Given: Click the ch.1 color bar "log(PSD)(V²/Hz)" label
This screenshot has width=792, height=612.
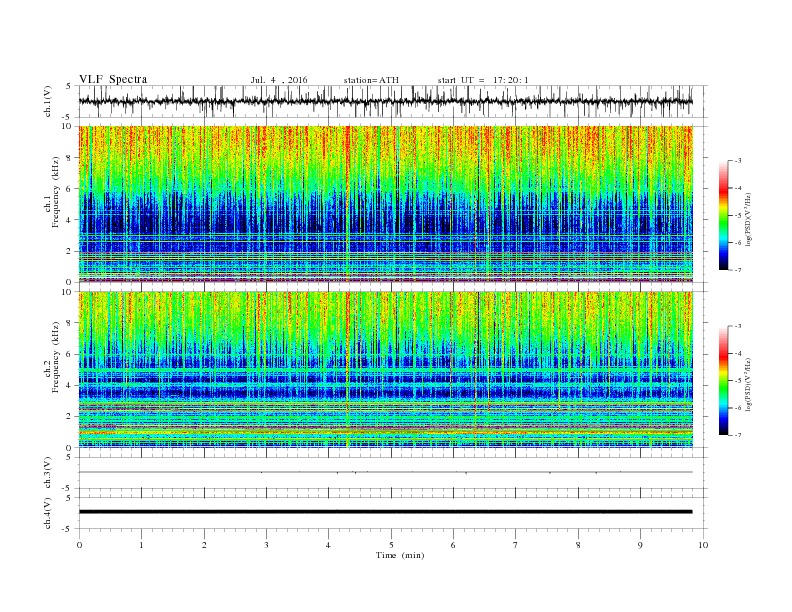Looking at the screenshot, I should click(x=749, y=219).
